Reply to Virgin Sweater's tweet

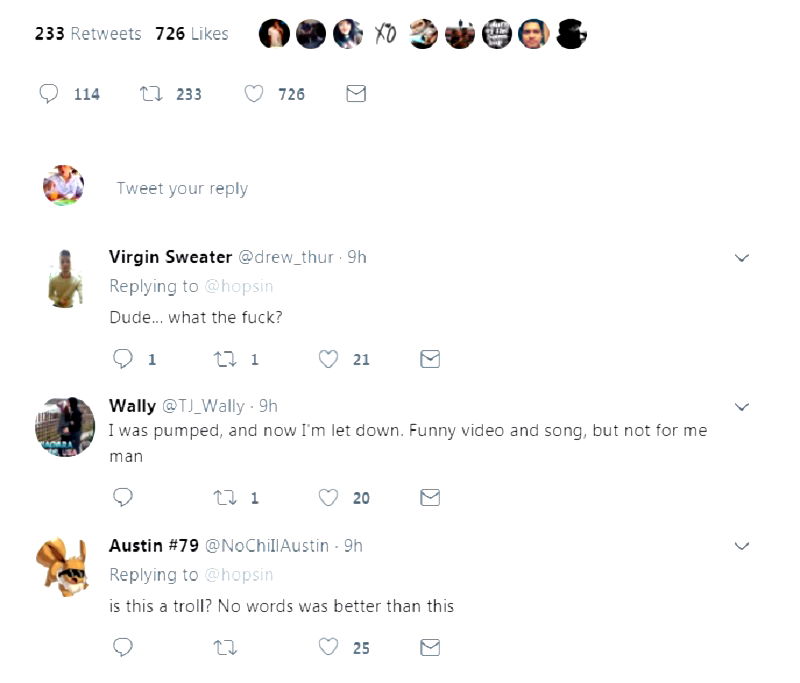pos(123,358)
